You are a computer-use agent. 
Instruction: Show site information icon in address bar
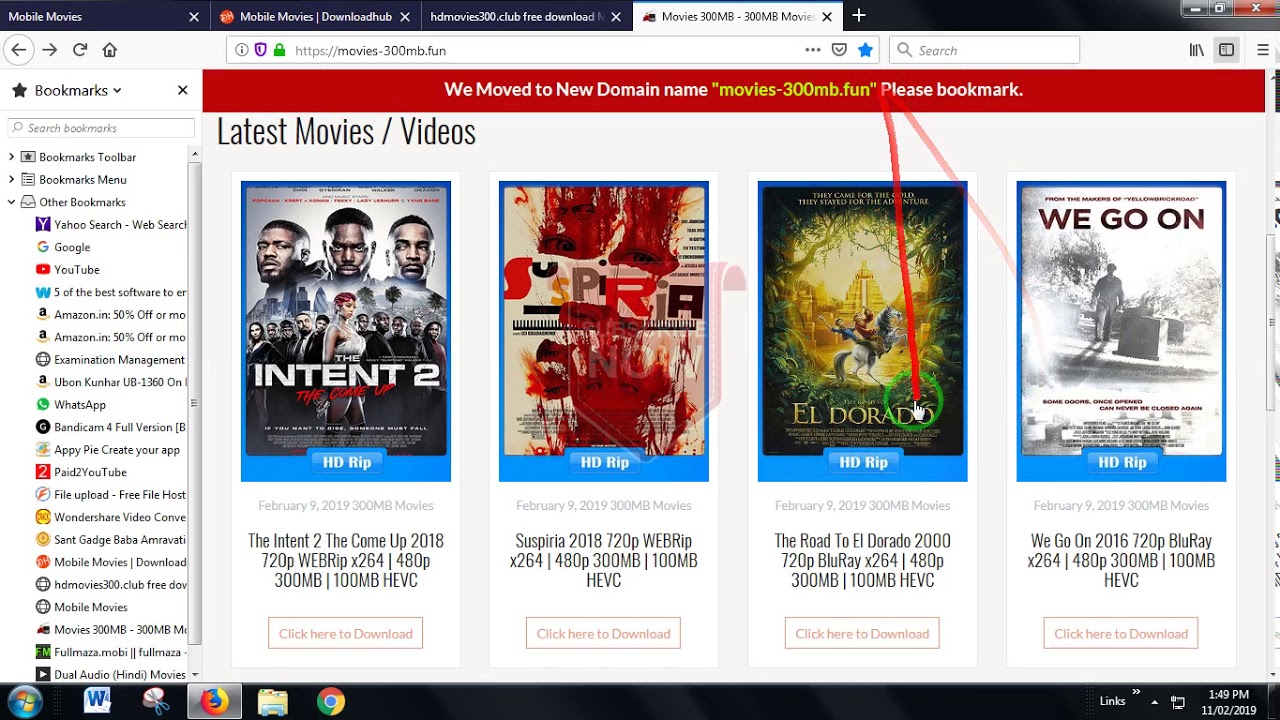[242, 50]
